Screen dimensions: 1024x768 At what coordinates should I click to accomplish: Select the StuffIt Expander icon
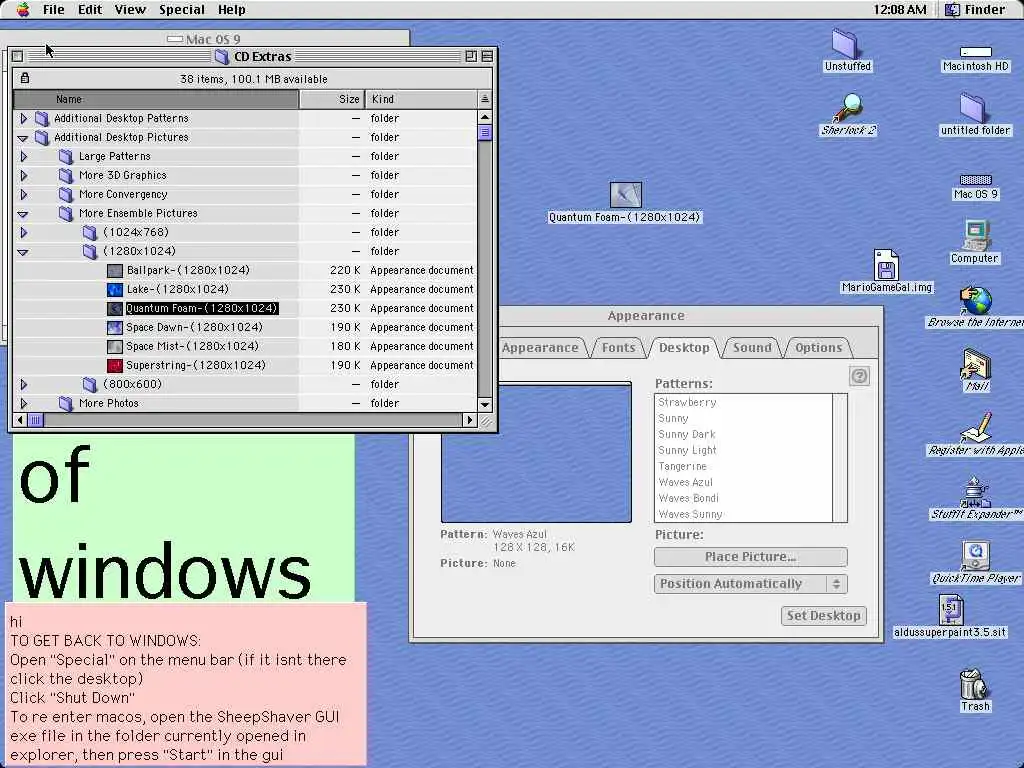(975, 492)
